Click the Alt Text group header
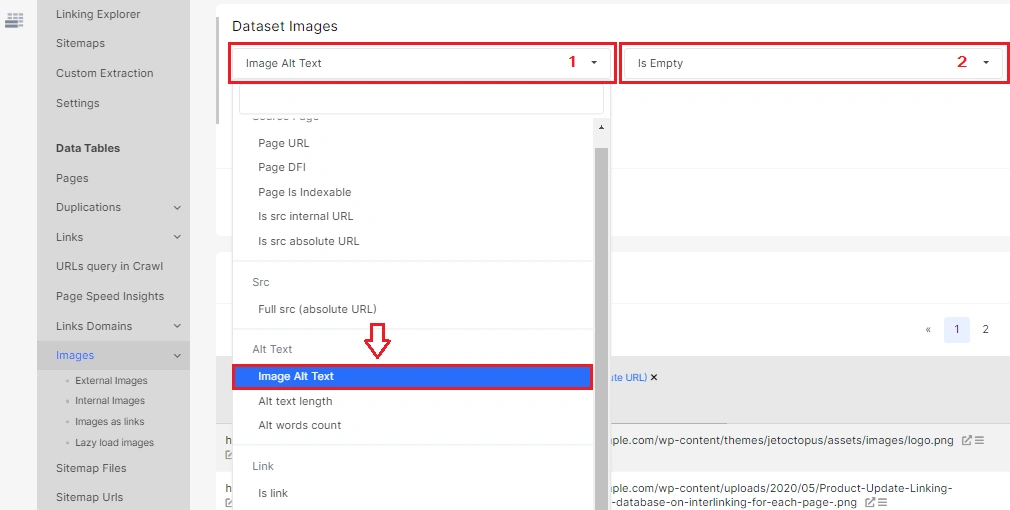 coord(272,349)
